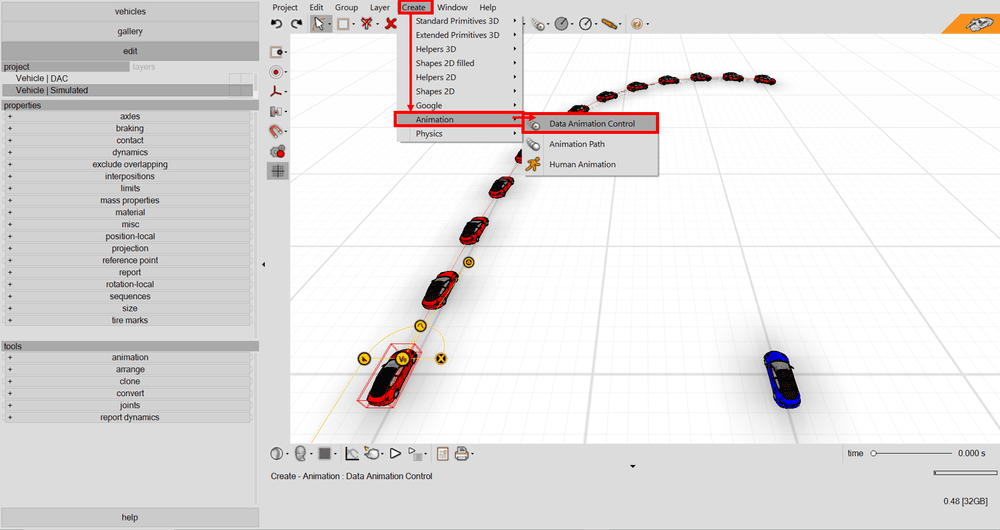
Task: Toggle the grid display icon
Action: coord(277,171)
